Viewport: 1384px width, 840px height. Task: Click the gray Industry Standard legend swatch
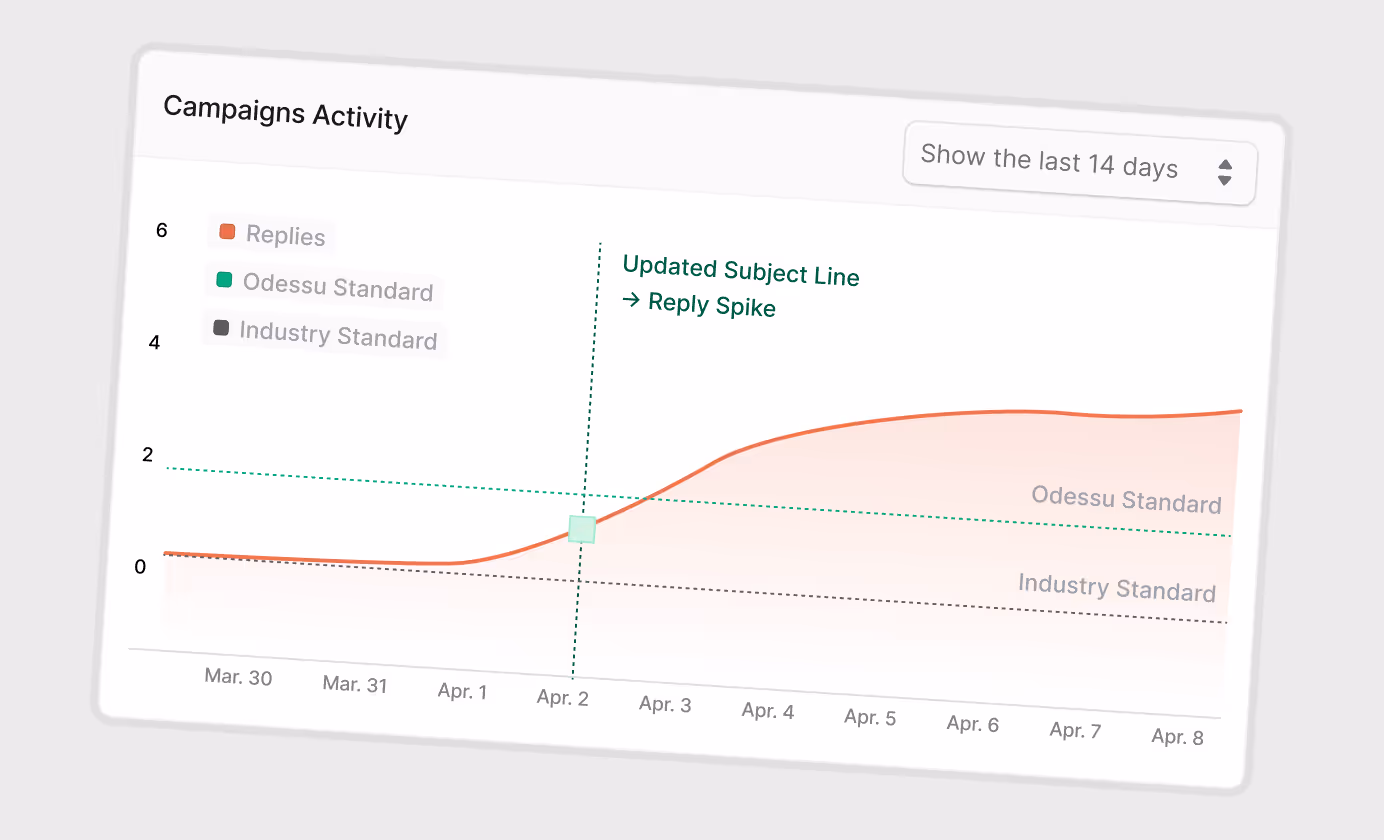pyautogui.click(x=221, y=328)
